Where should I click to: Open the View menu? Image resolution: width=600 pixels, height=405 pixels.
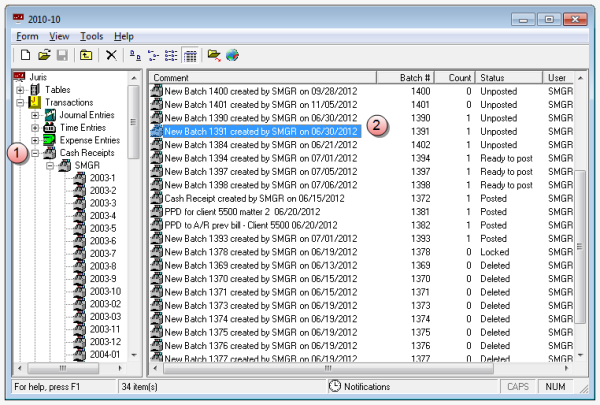tap(59, 36)
